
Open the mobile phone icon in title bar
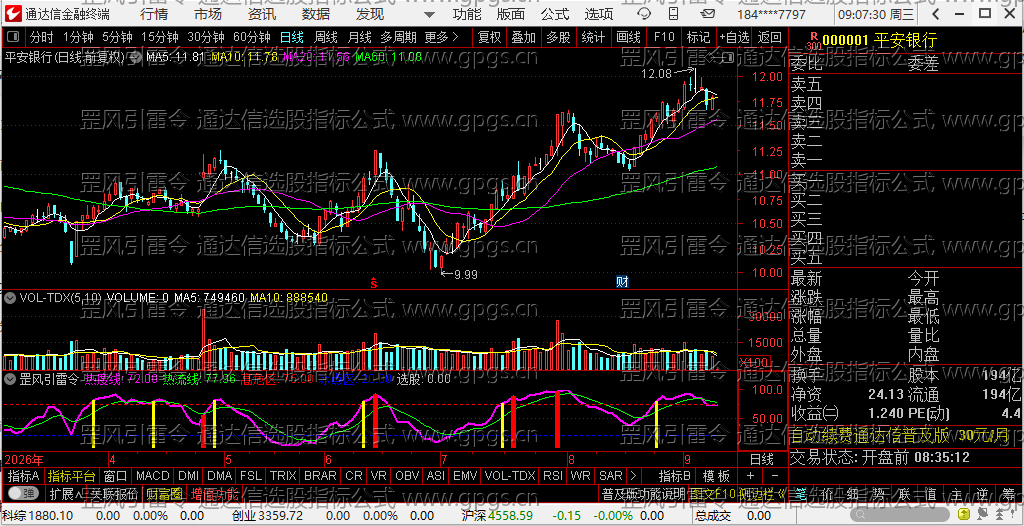point(673,14)
